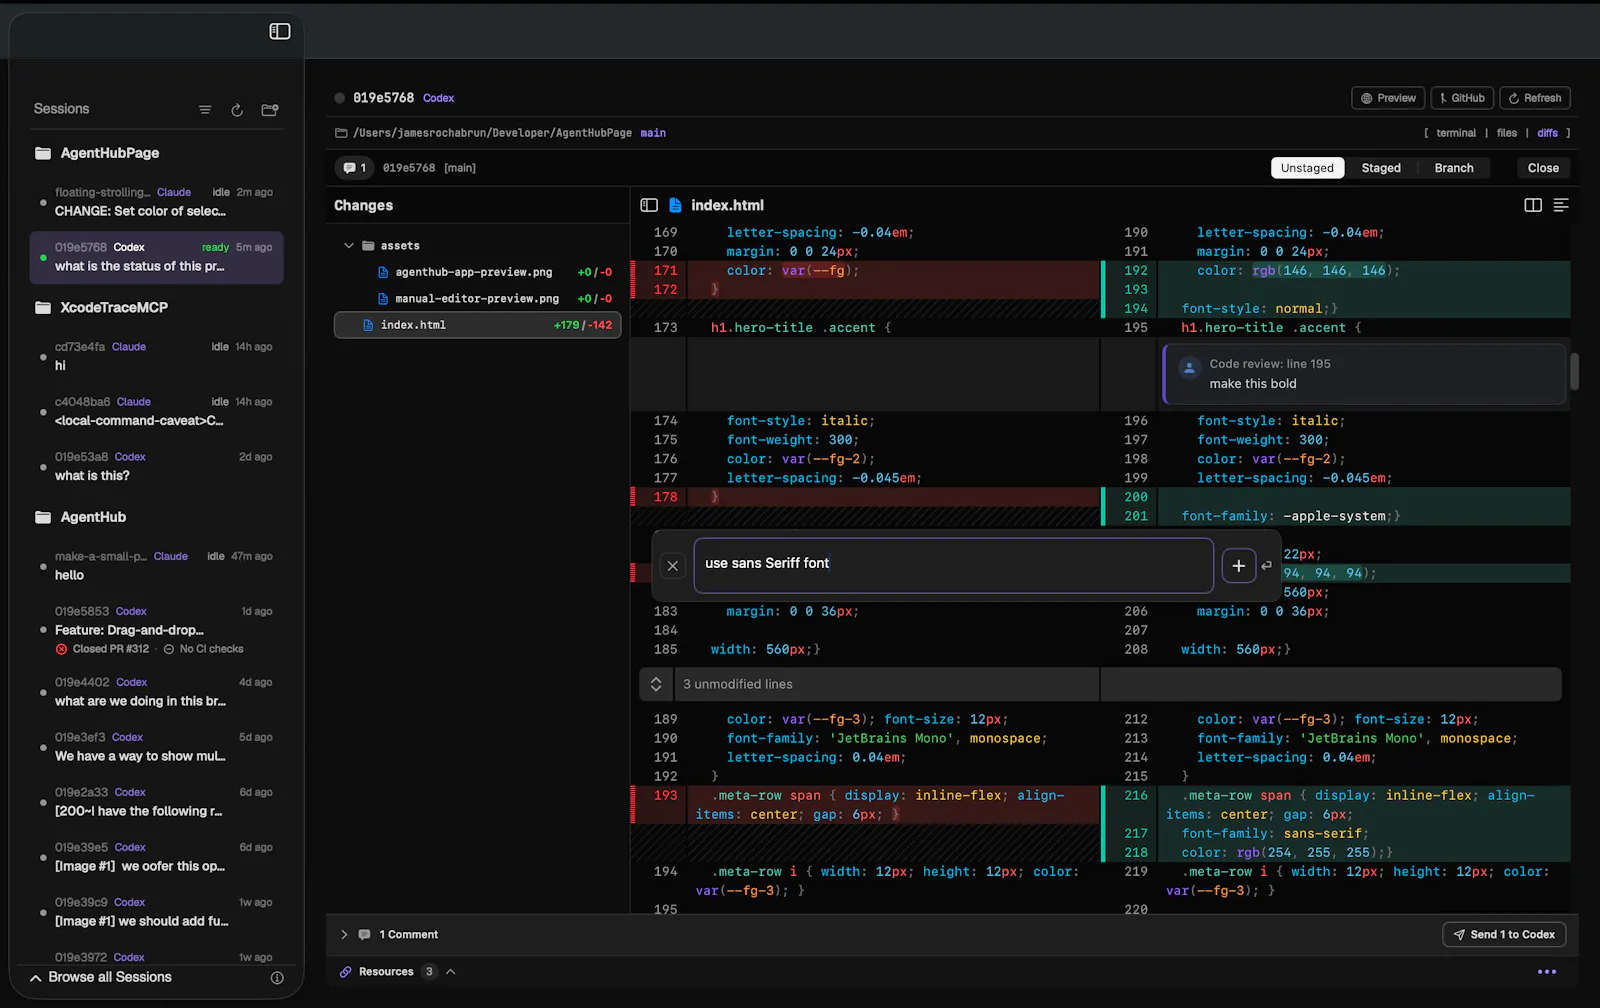Select the Branch tab

1454,168
